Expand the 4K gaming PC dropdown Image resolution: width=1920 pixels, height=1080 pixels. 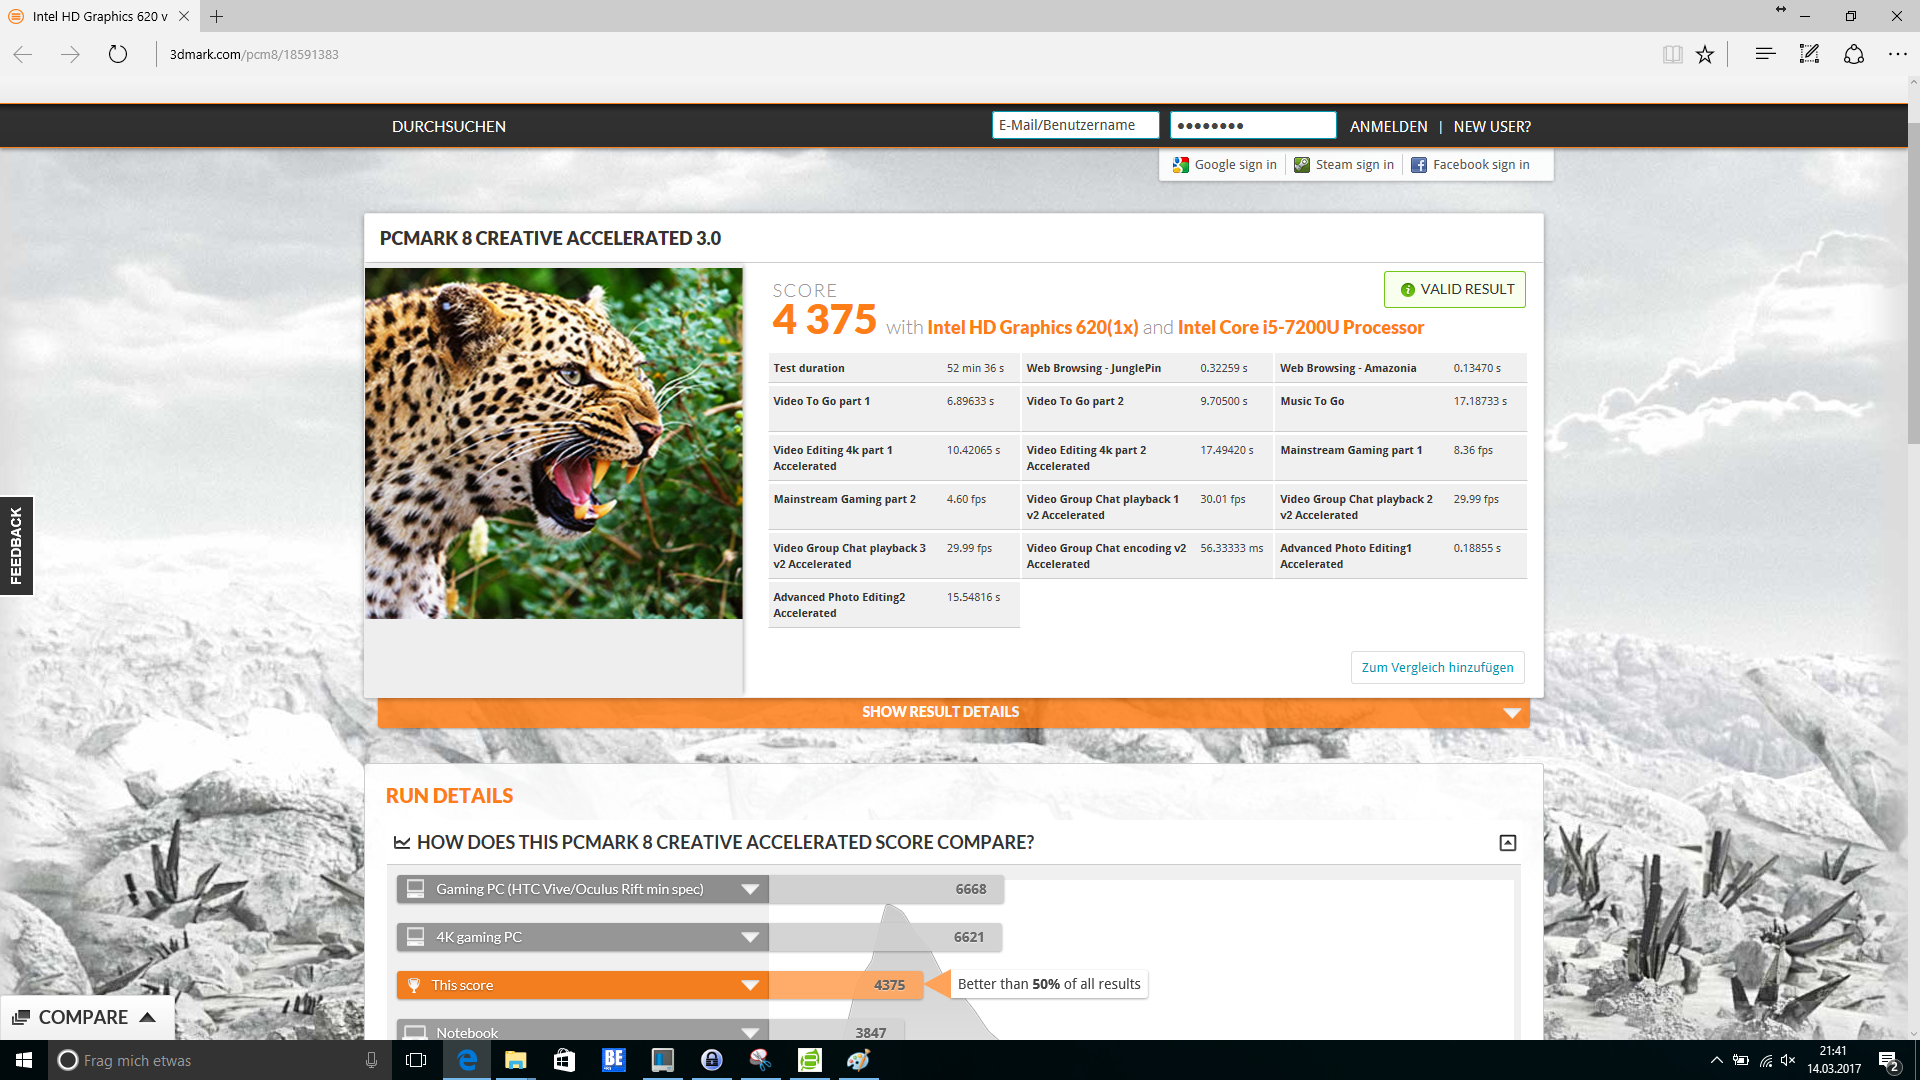749,937
